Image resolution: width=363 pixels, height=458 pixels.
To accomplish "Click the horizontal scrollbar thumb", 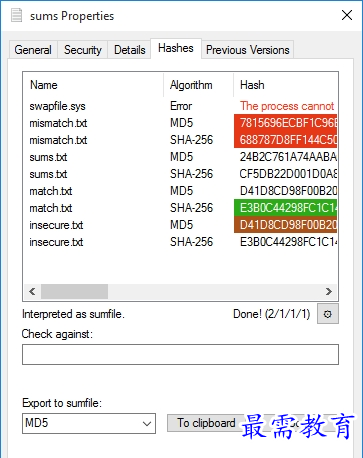I will coord(74,292).
